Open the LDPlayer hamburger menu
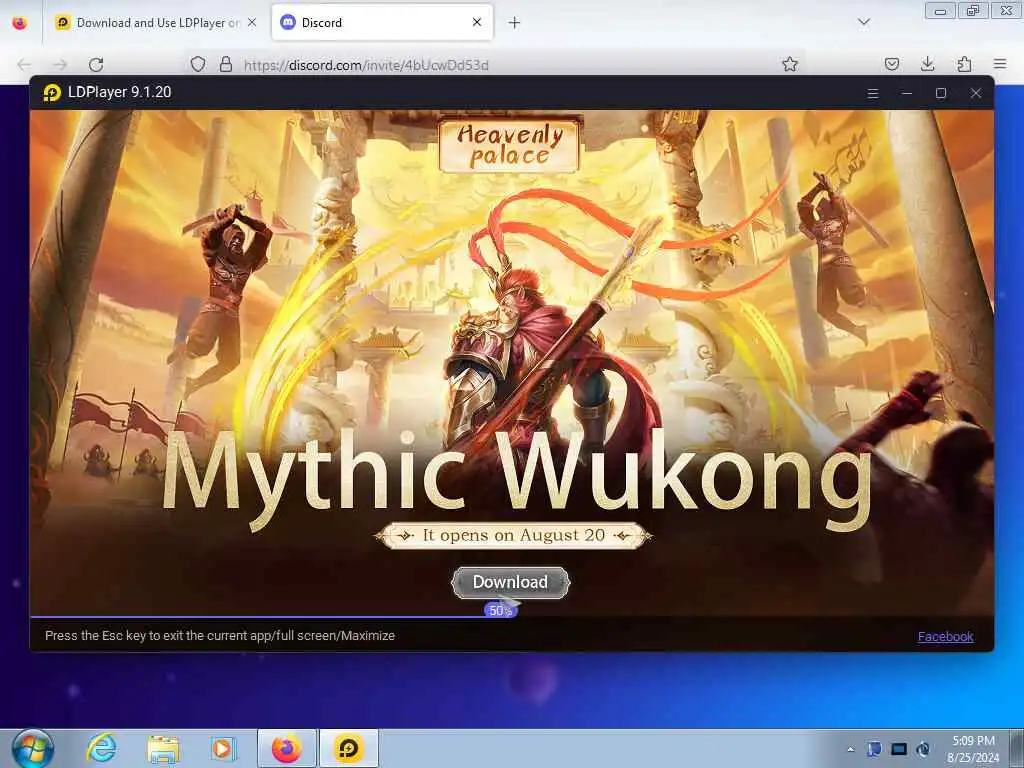 pos(872,93)
